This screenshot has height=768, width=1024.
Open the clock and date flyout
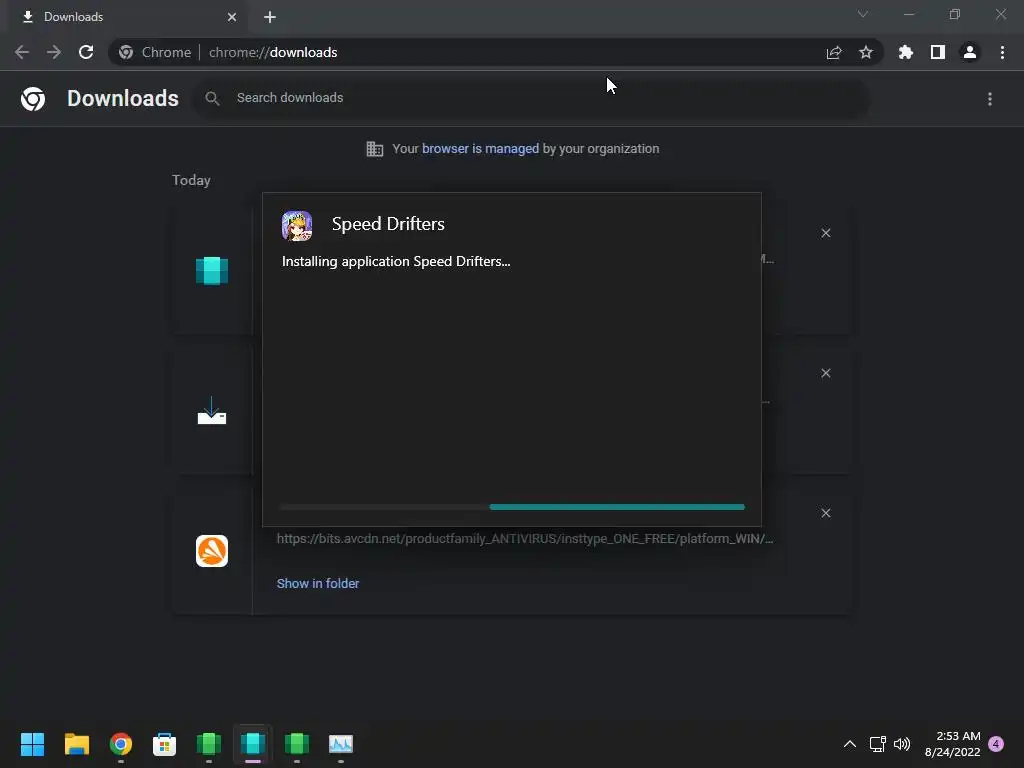pos(952,744)
